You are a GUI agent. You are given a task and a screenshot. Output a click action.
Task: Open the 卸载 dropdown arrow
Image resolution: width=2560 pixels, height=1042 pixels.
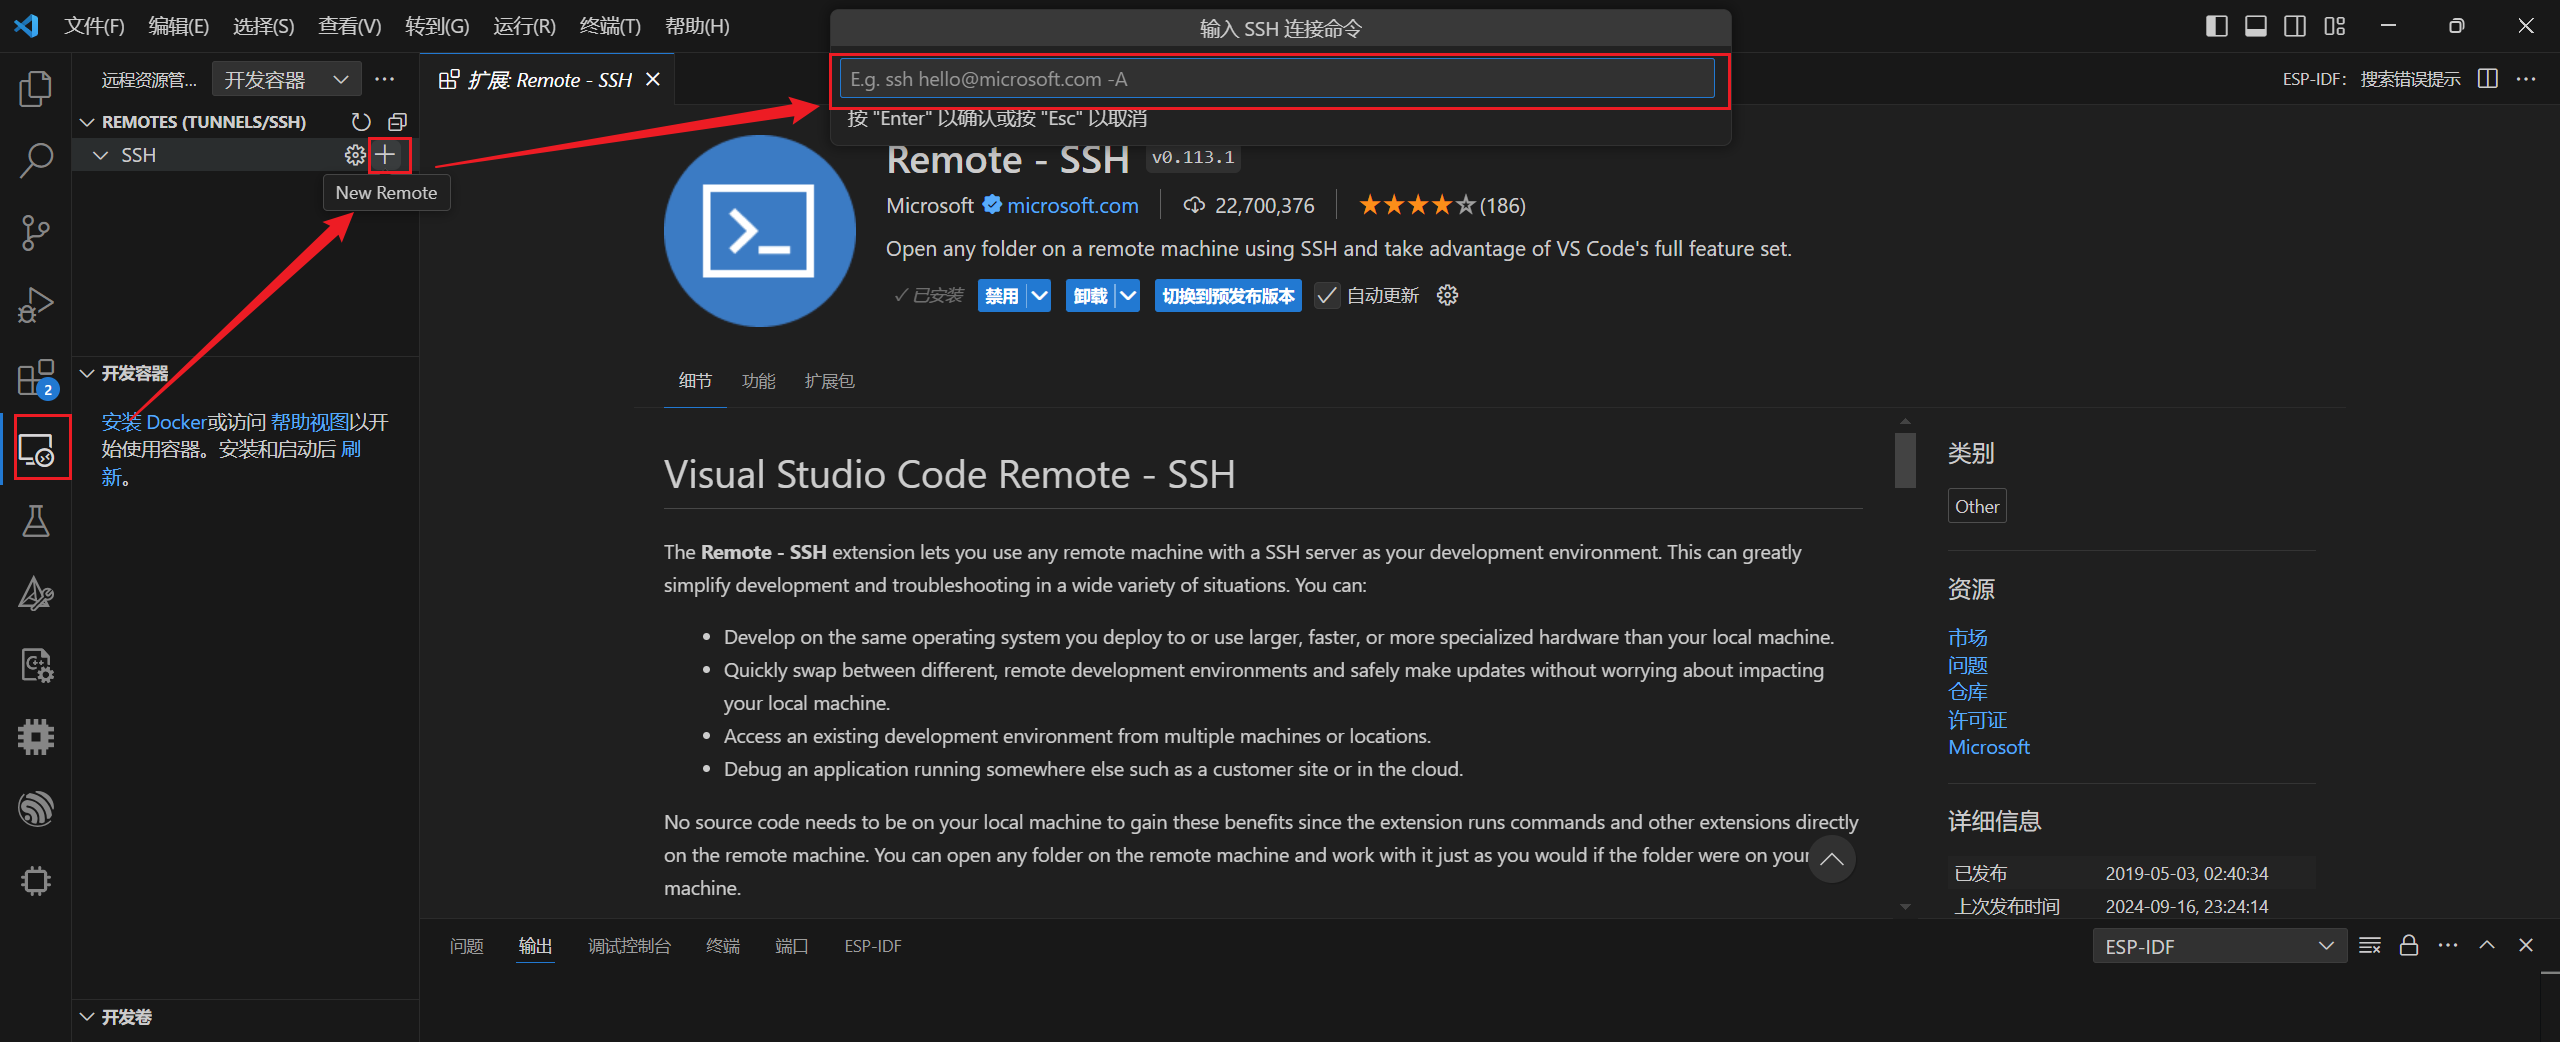point(1128,296)
